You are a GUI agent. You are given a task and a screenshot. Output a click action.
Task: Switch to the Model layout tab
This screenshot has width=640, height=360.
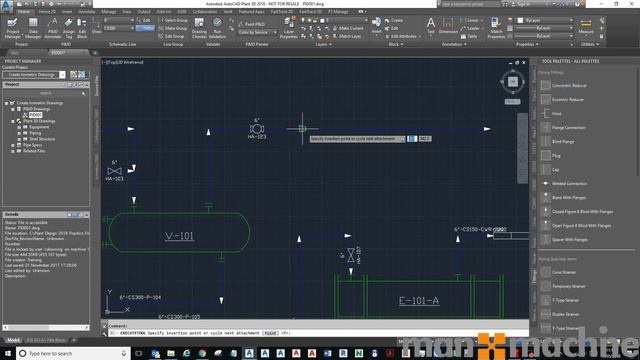[13, 340]
